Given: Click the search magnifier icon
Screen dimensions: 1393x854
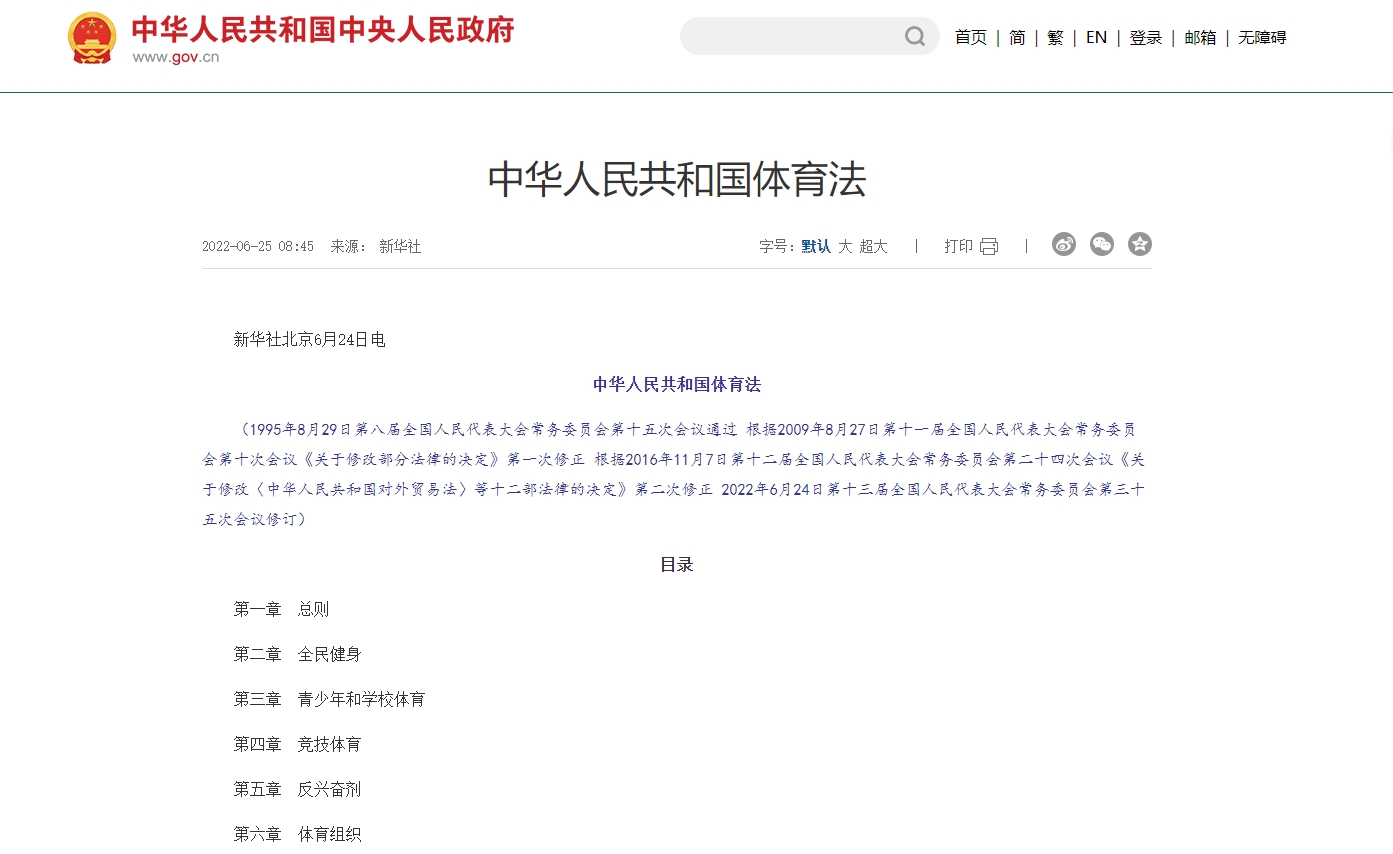Looking at the screenshot, I should (913, 36).
